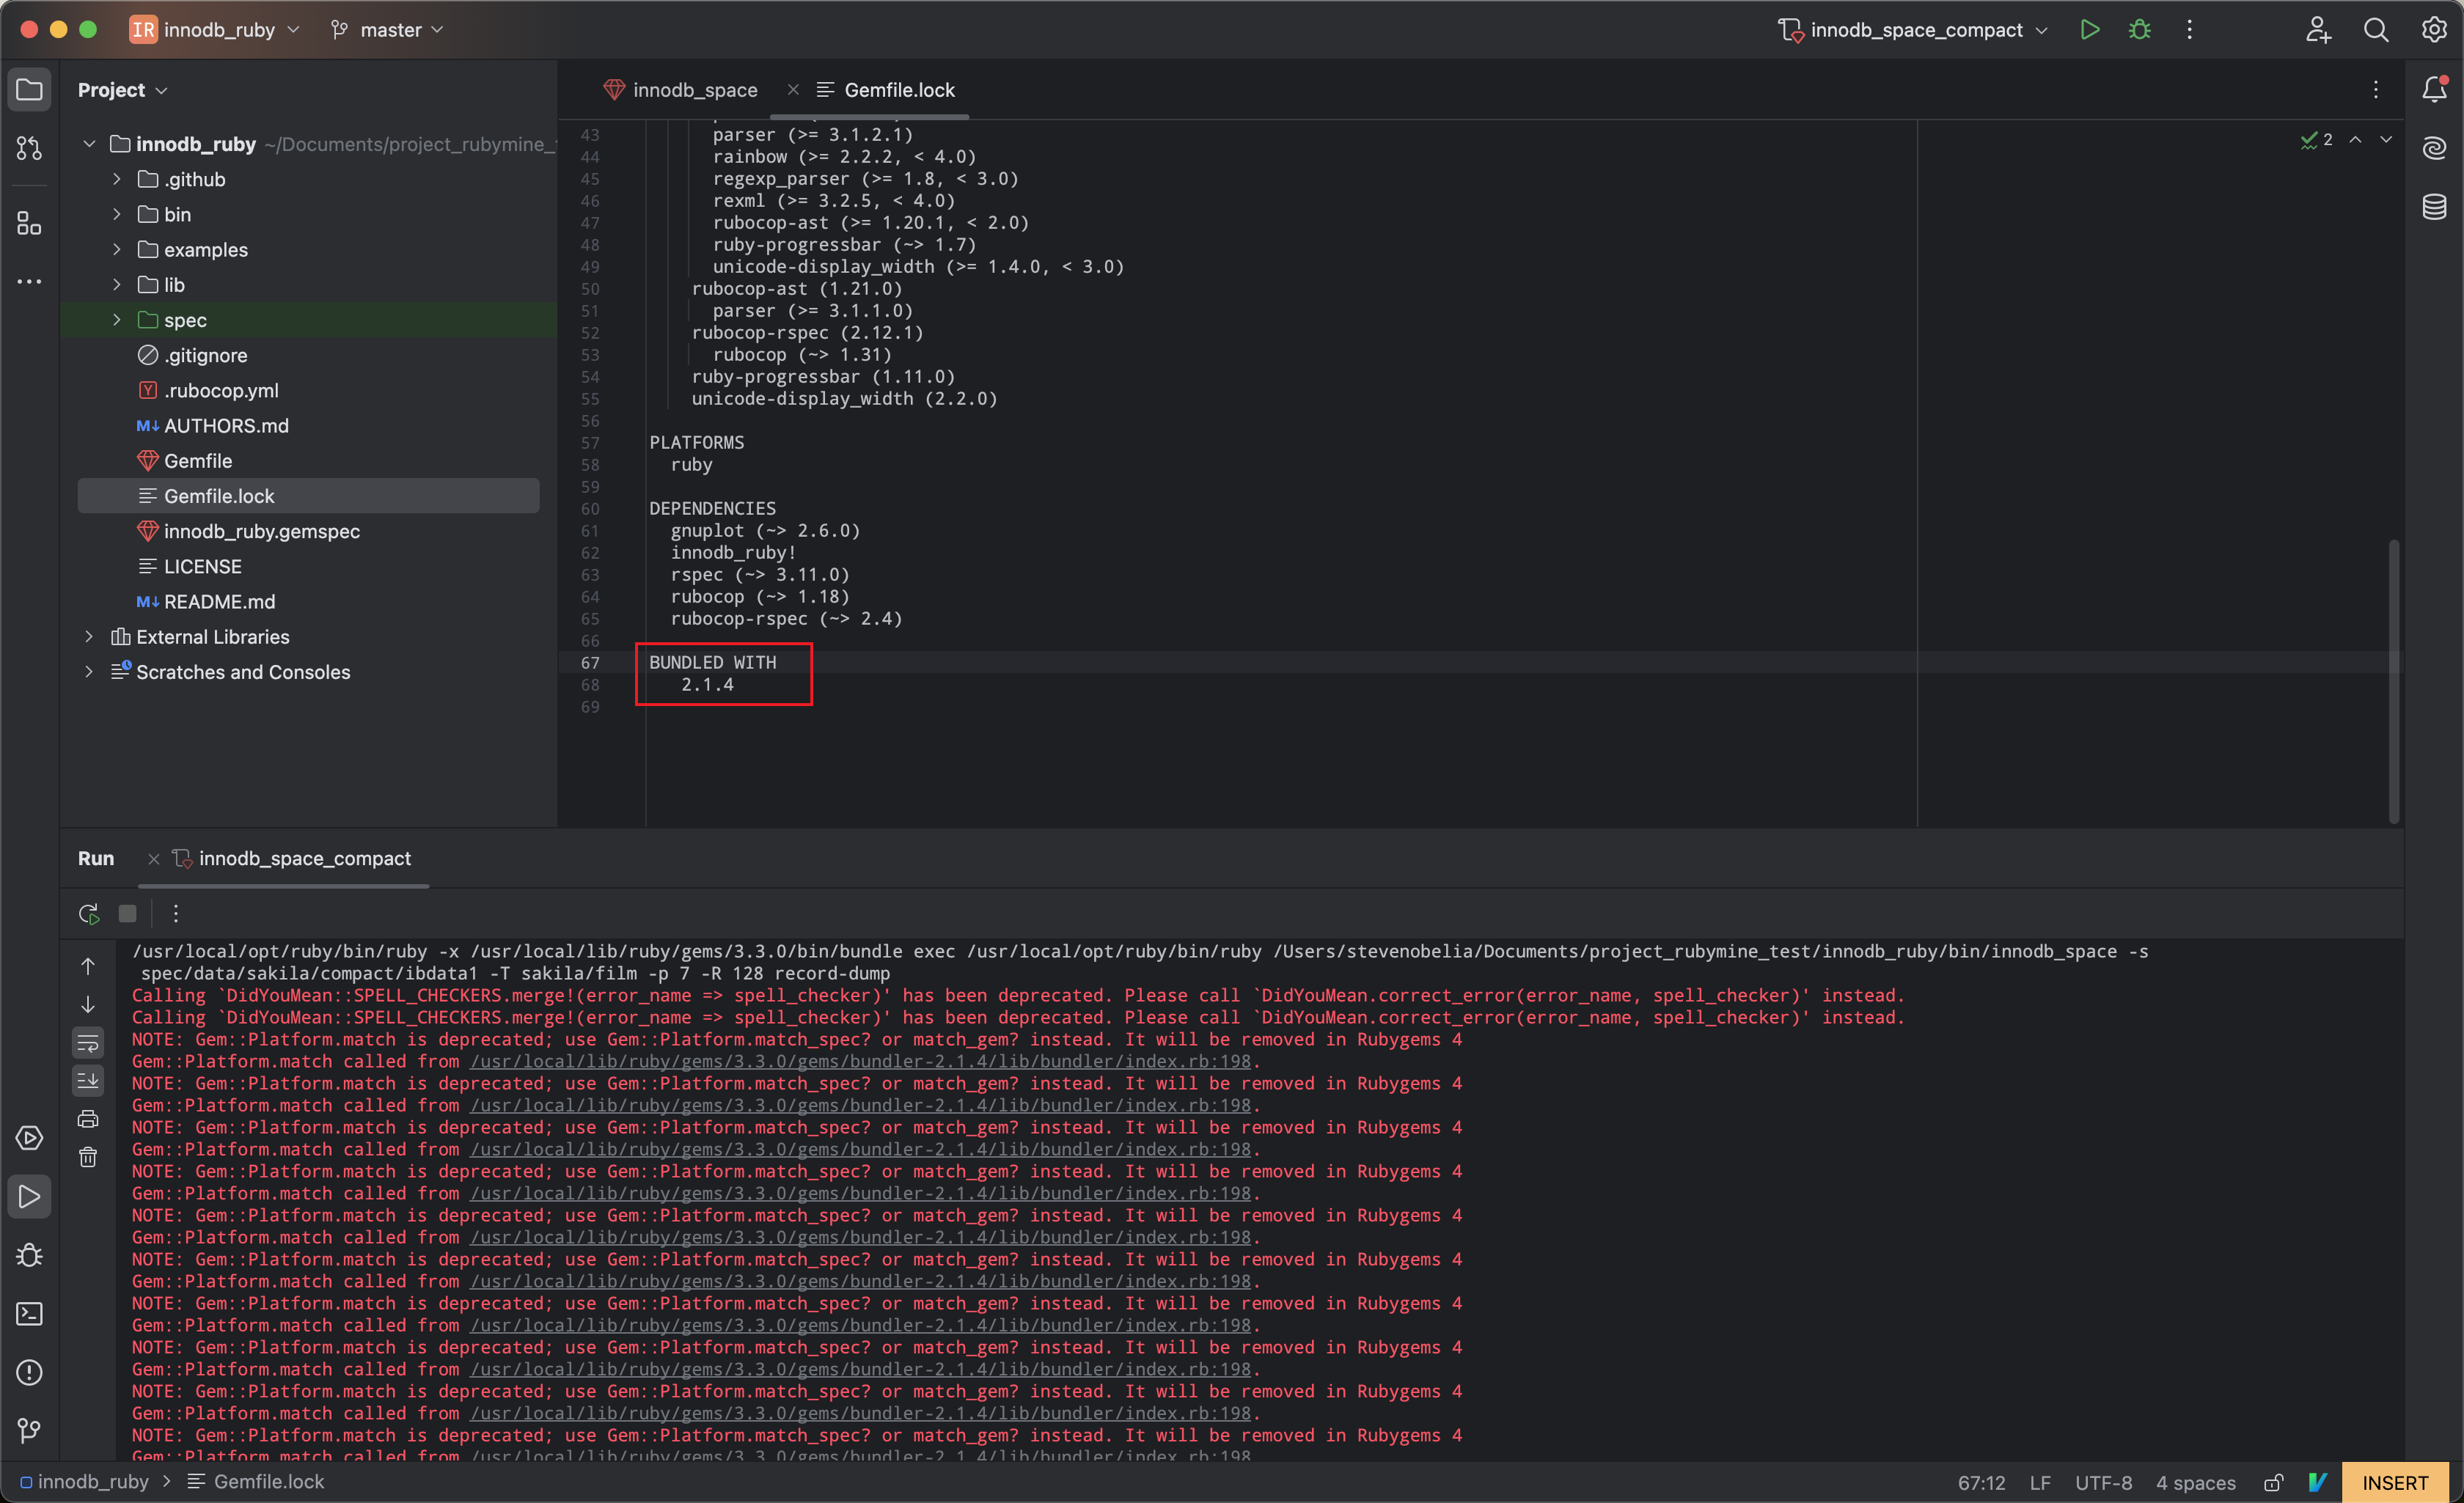Expand the spec folder
Screen dimensions: 2464x1503
(x=117, y=320)
